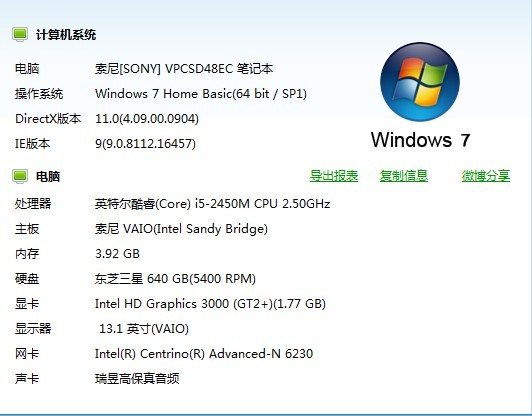Click the DirectX版本 11.0 value

coord(147,119)
